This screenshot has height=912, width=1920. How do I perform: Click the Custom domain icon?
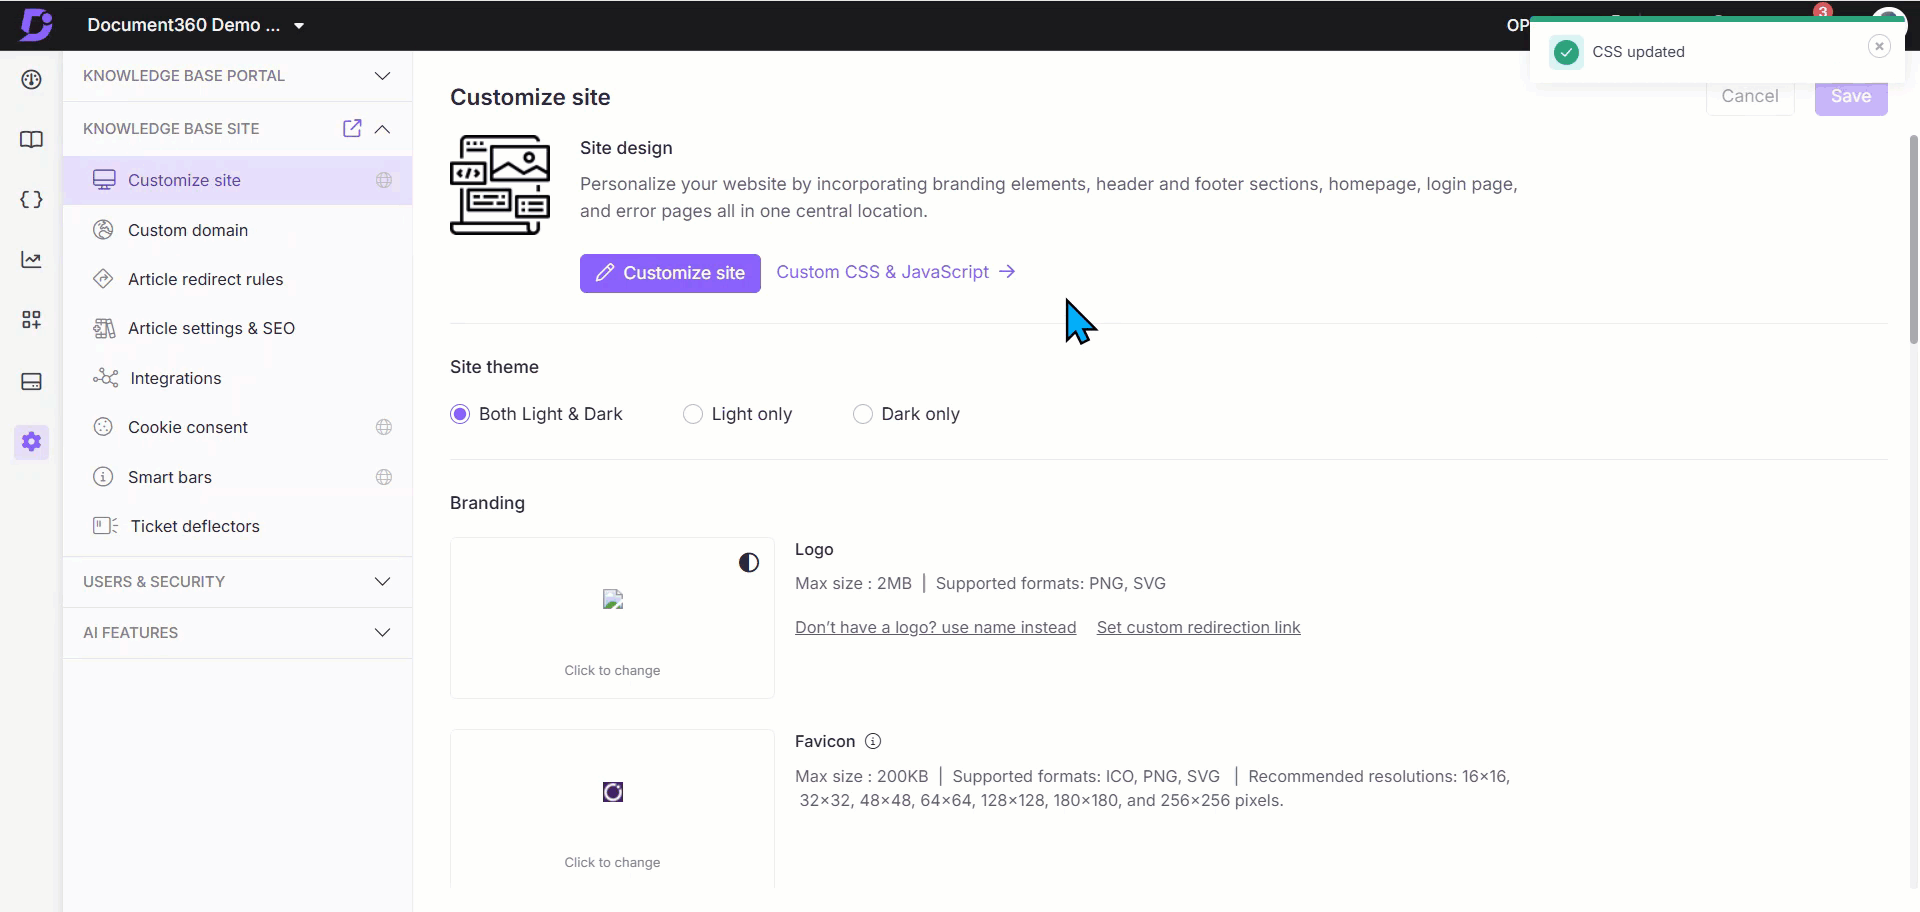point(103,230)
